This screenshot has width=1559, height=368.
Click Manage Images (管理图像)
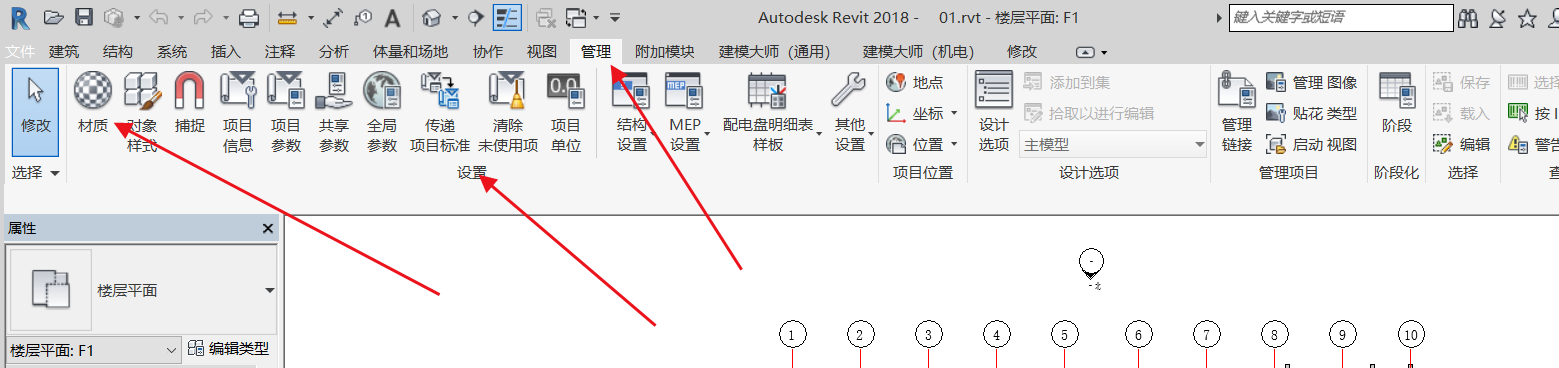[1312, 82]
